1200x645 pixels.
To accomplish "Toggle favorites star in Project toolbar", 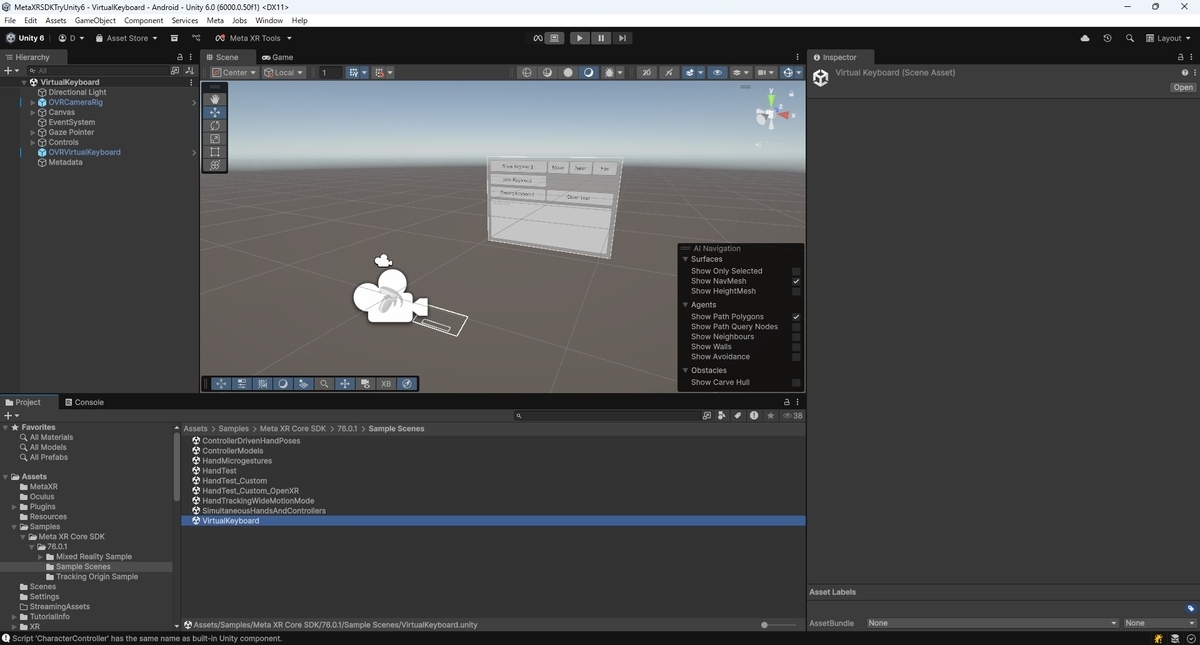I will [769, 415].
